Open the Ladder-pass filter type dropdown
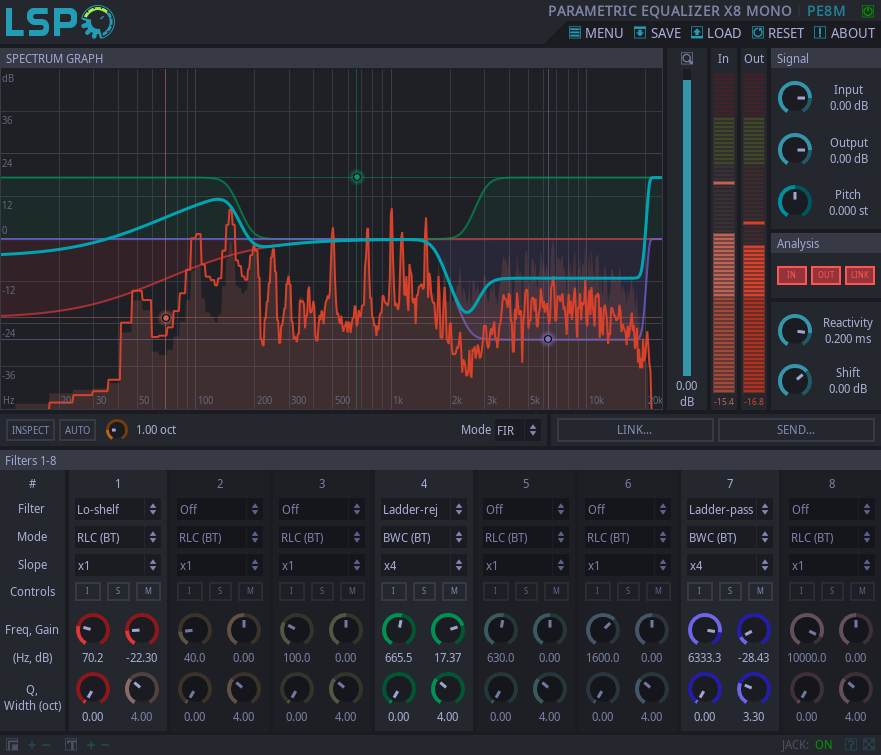This screenshot has height=755, width=881. 730,509
